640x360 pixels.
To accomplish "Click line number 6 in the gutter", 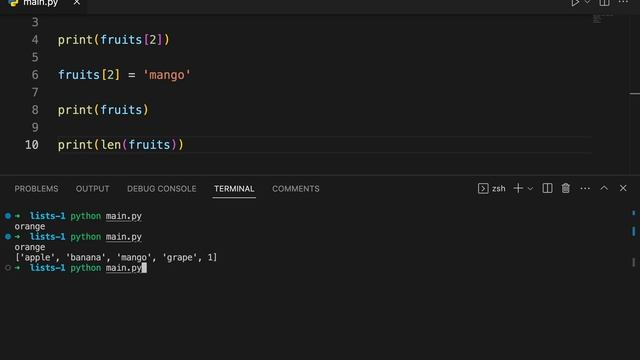I will [35, 75].
